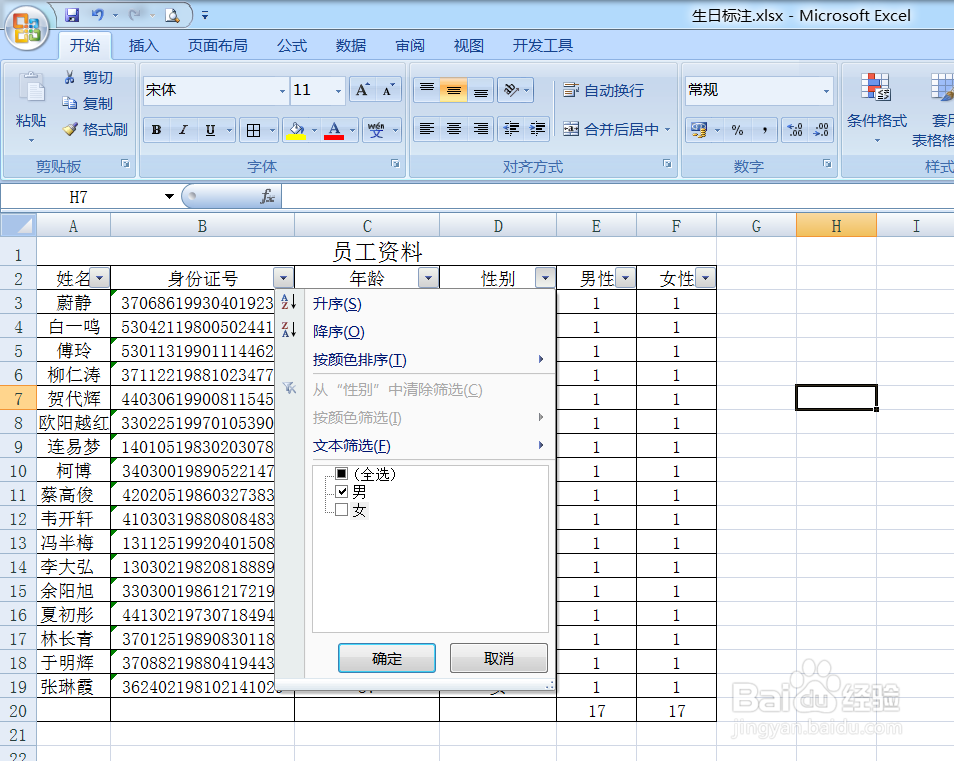954x761 pixels.
Task: Click the fx insert function icon
Action: [x=267, y=196]
